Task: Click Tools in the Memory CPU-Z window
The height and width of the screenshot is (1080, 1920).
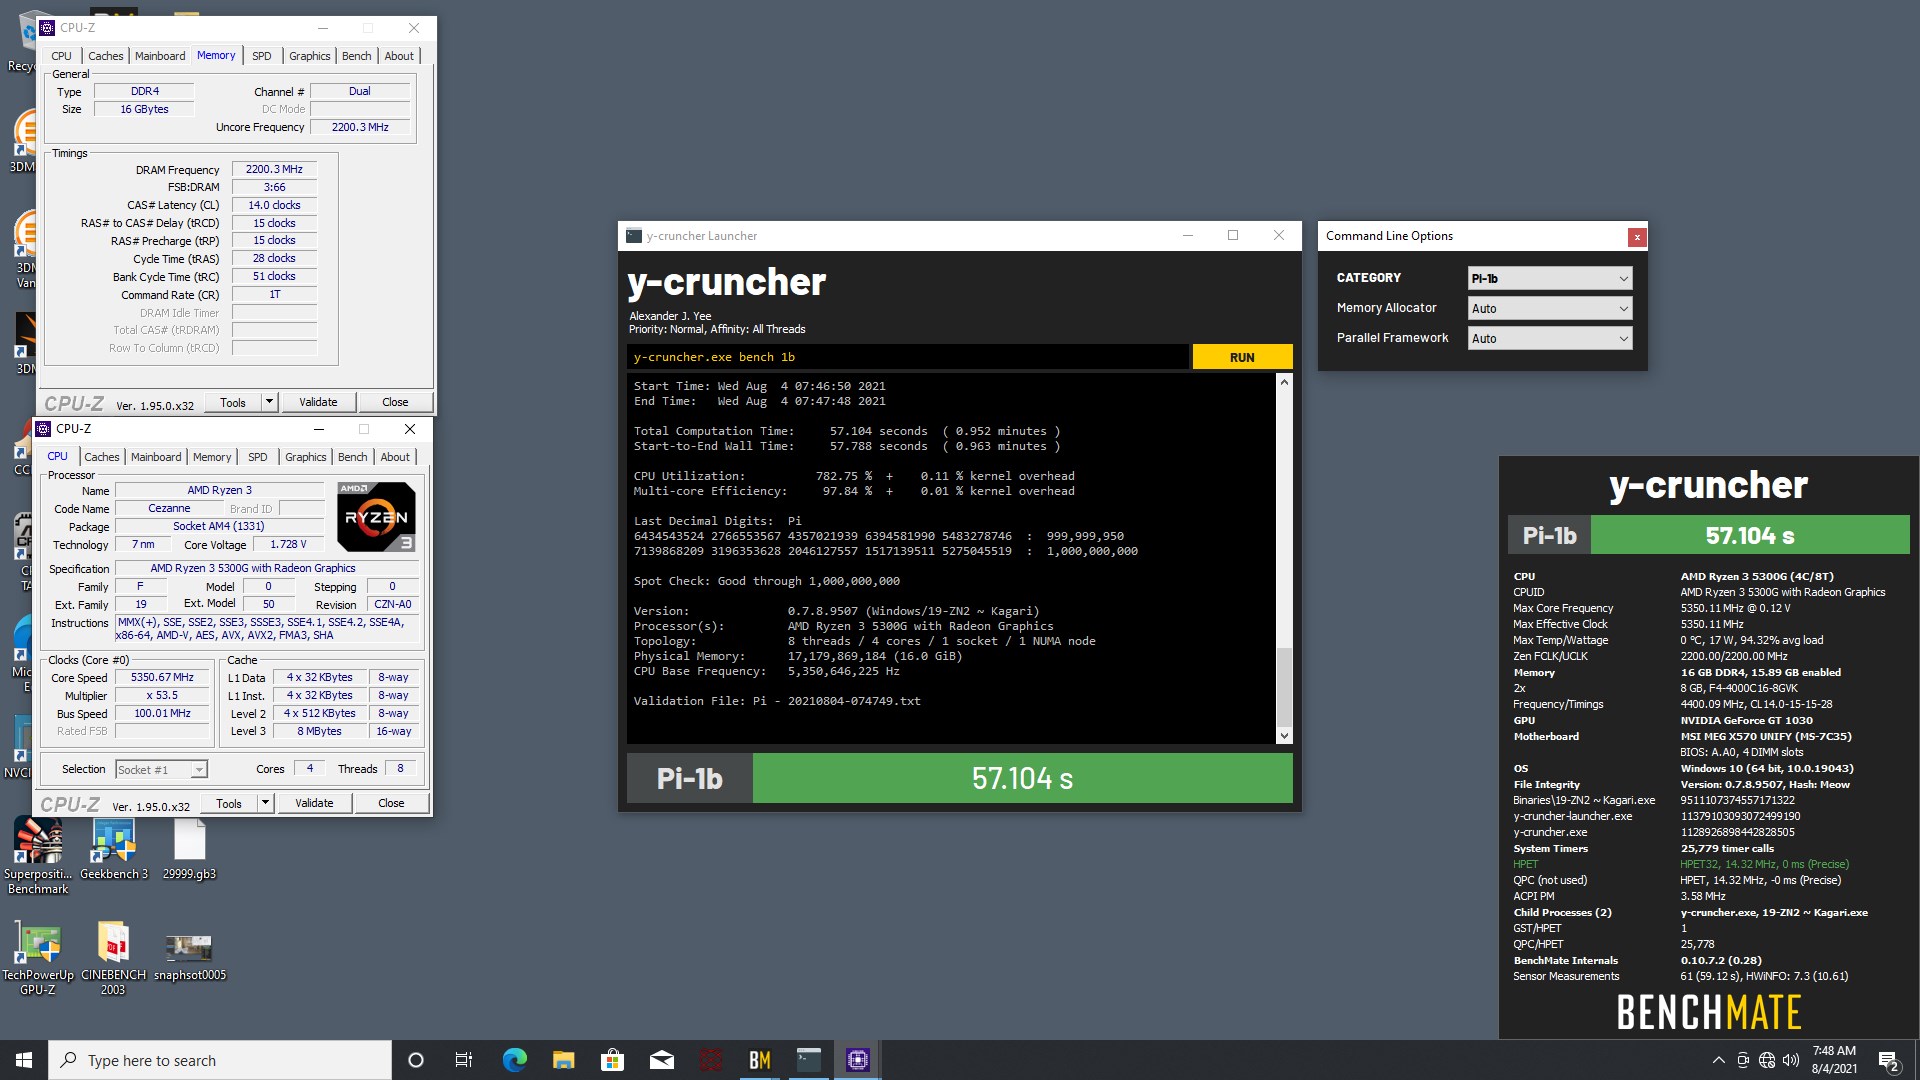Action: (x=233, y=402)
